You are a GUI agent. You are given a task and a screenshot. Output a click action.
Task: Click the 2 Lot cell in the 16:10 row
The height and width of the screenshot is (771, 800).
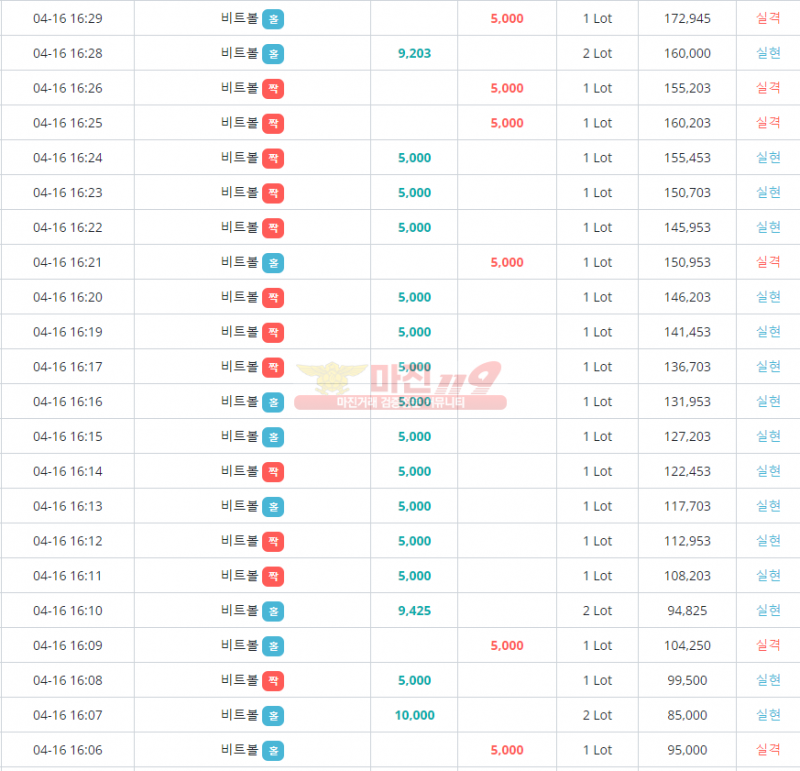(597, 611)
